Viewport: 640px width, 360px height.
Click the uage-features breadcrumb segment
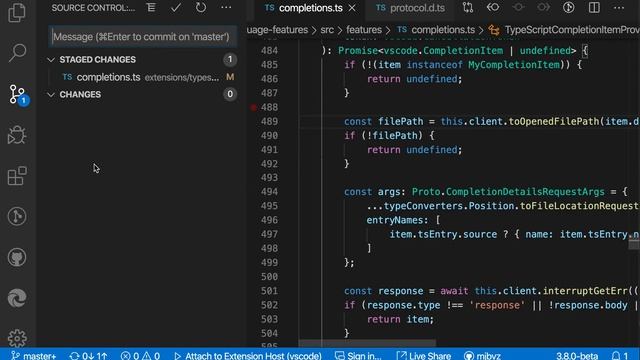tap(277, 30)
